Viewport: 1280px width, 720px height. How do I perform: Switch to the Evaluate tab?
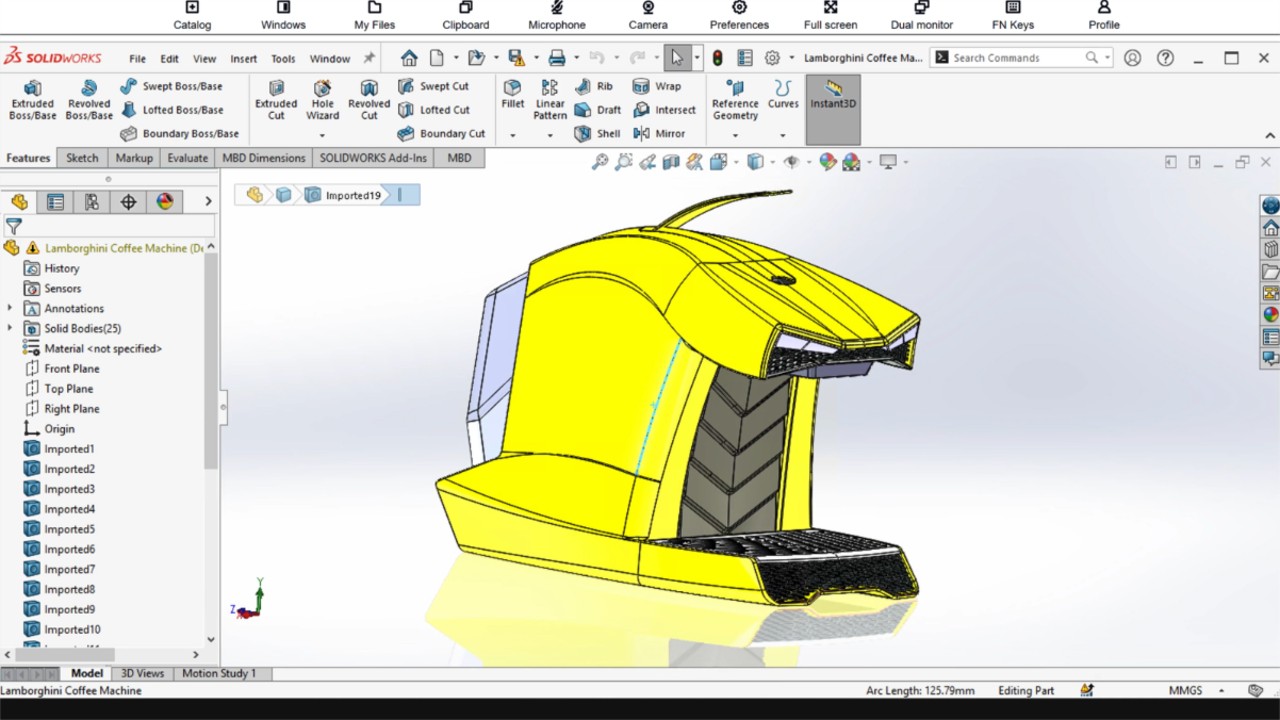(187, 158)
